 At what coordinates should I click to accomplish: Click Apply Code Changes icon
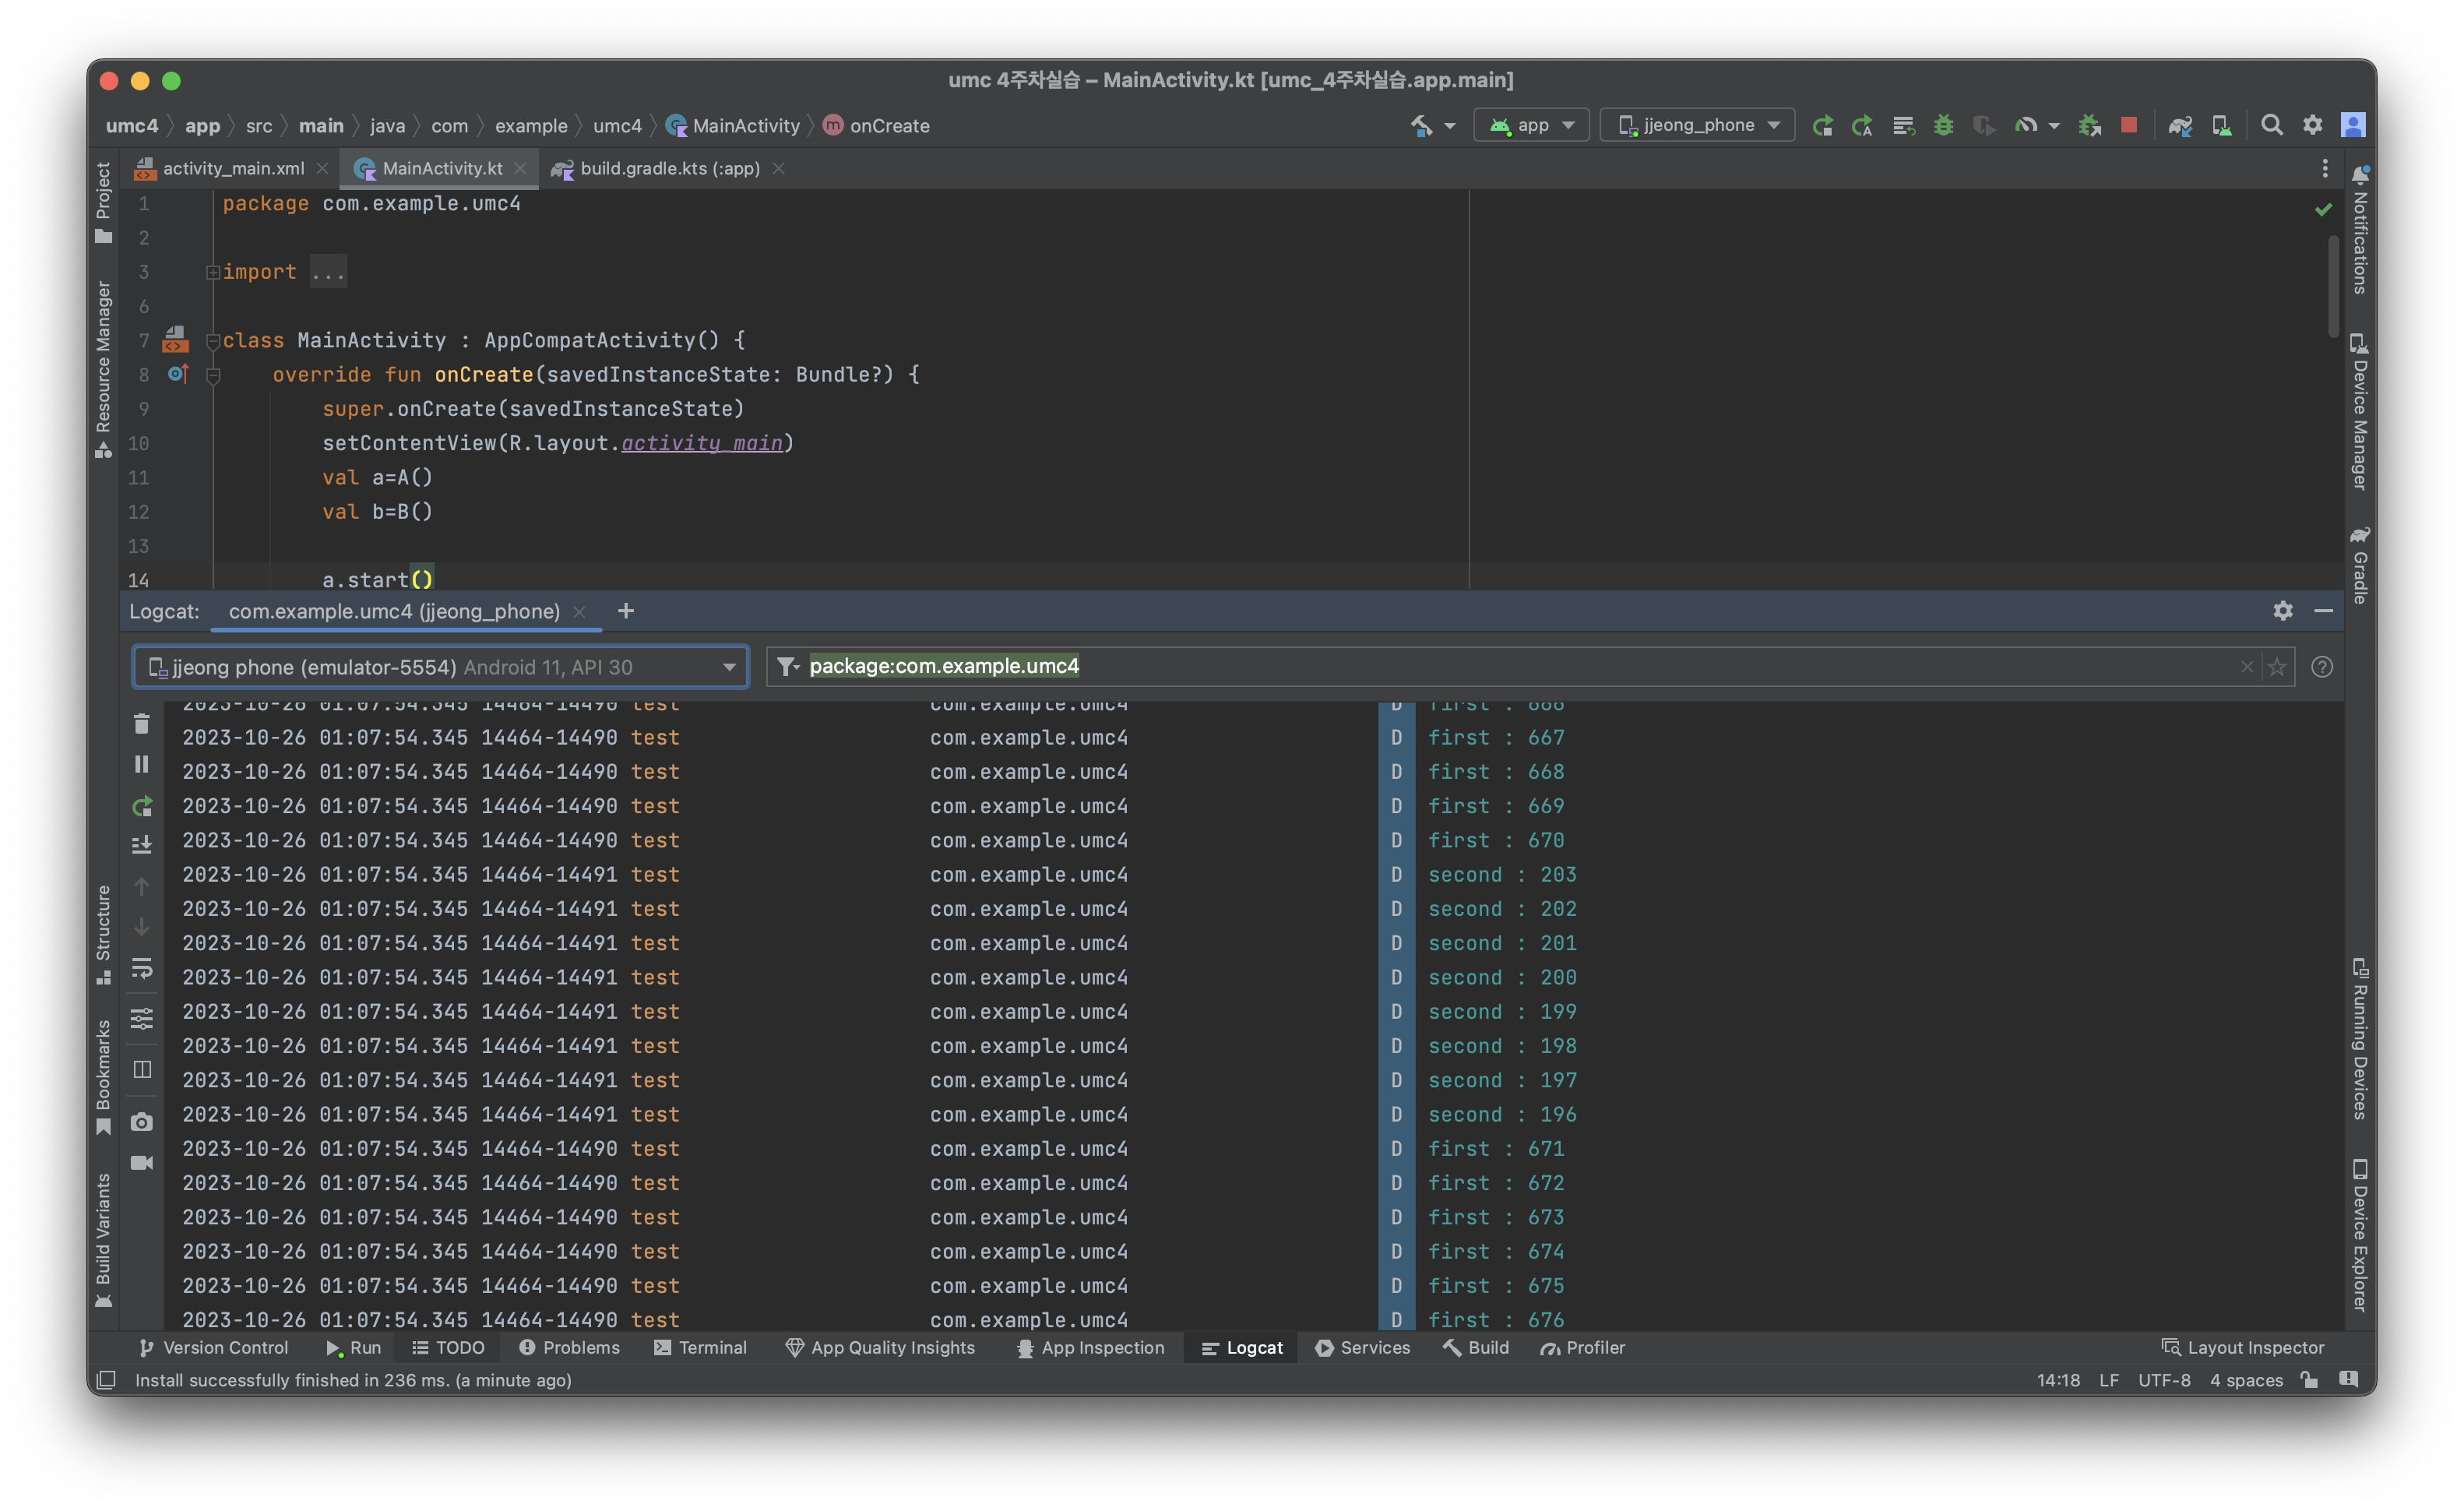[1903, 125]
